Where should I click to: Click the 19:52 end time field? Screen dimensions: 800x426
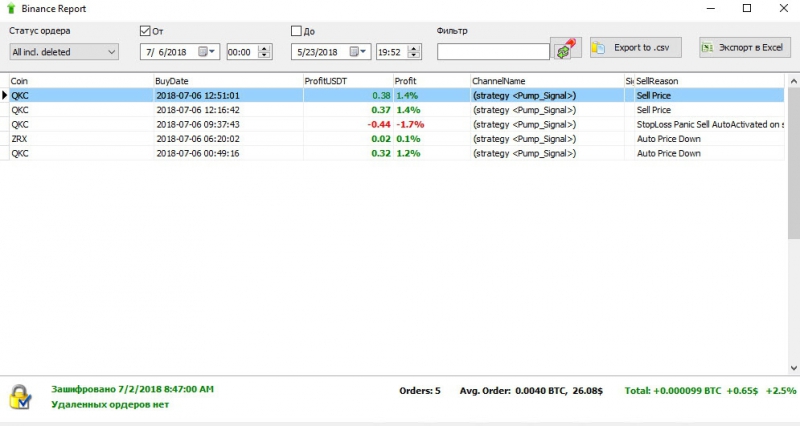pos(391,52)
